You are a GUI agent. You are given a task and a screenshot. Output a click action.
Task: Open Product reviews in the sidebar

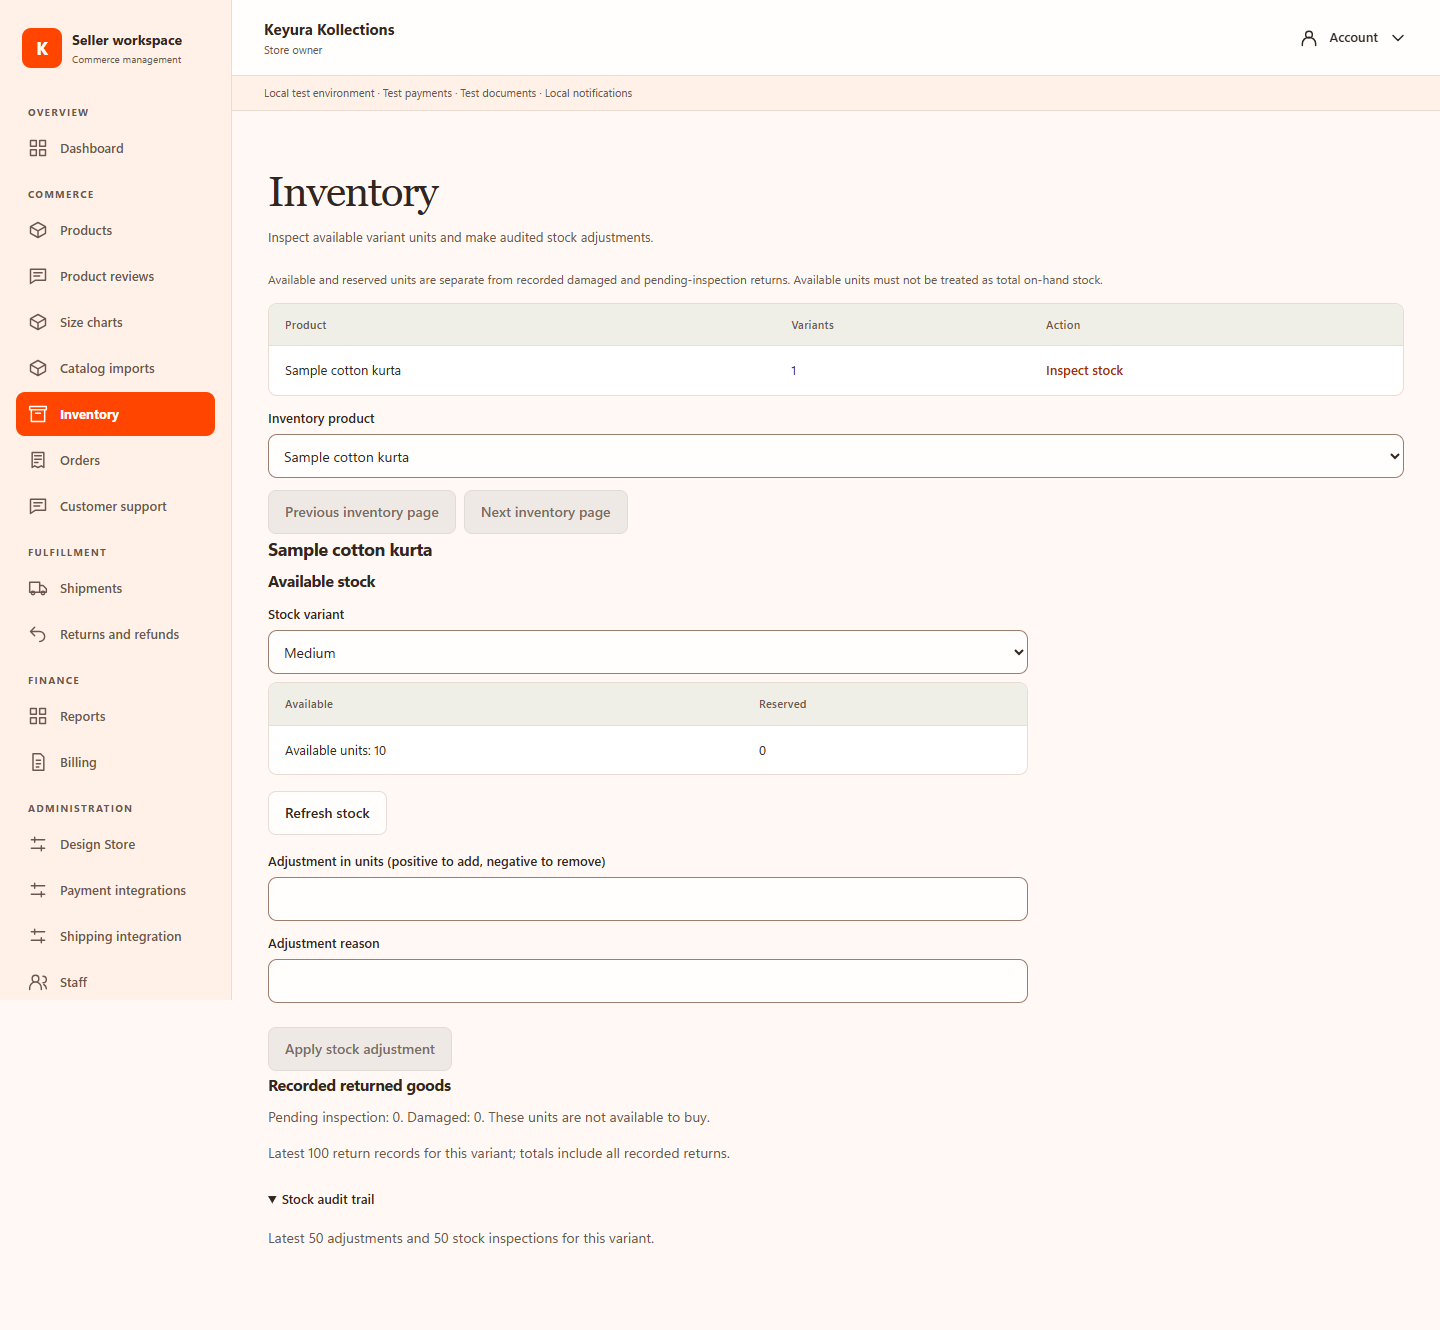click(115, 276)
